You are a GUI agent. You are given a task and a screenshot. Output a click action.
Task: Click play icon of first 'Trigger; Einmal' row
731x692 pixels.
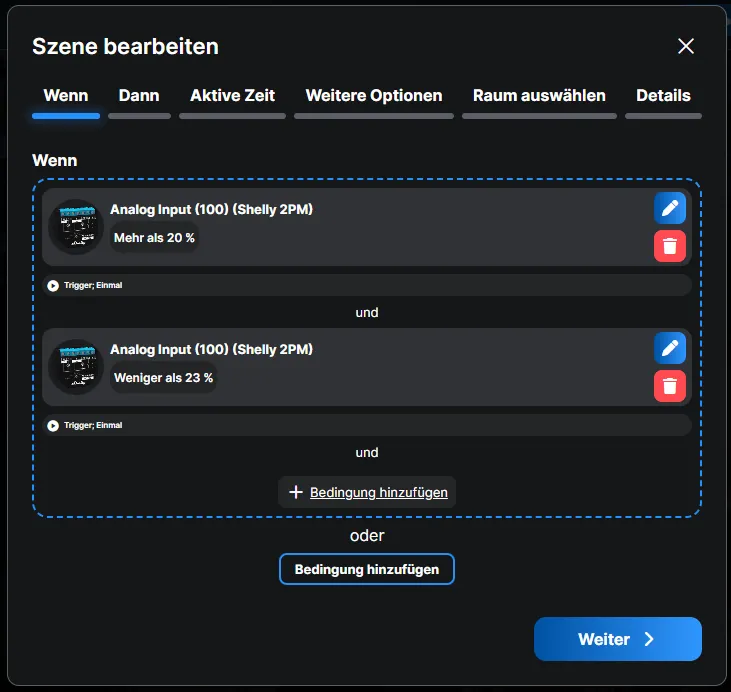pyautogui.click(x=53, y=285)
